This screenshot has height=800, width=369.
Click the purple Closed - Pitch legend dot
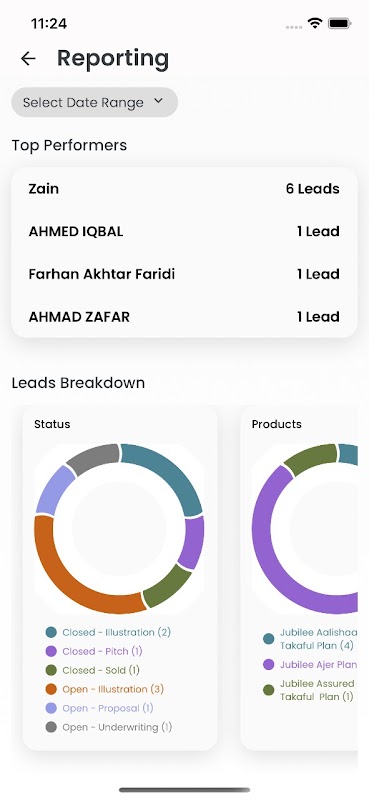(x=51, y=651)
